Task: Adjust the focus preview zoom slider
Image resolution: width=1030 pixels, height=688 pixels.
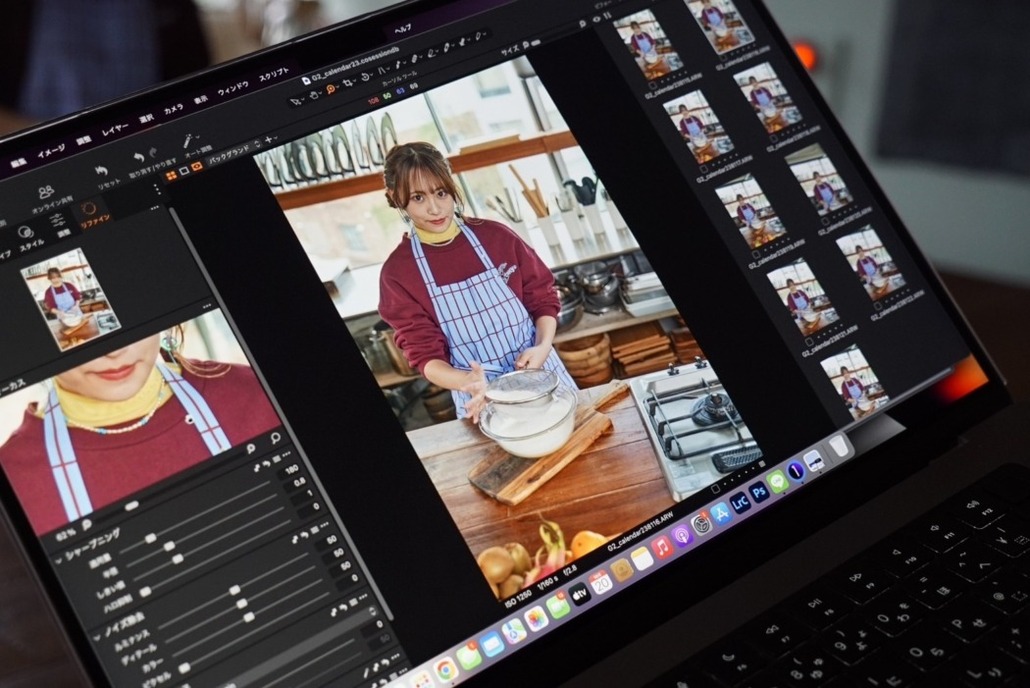Action: pos(131,505)
